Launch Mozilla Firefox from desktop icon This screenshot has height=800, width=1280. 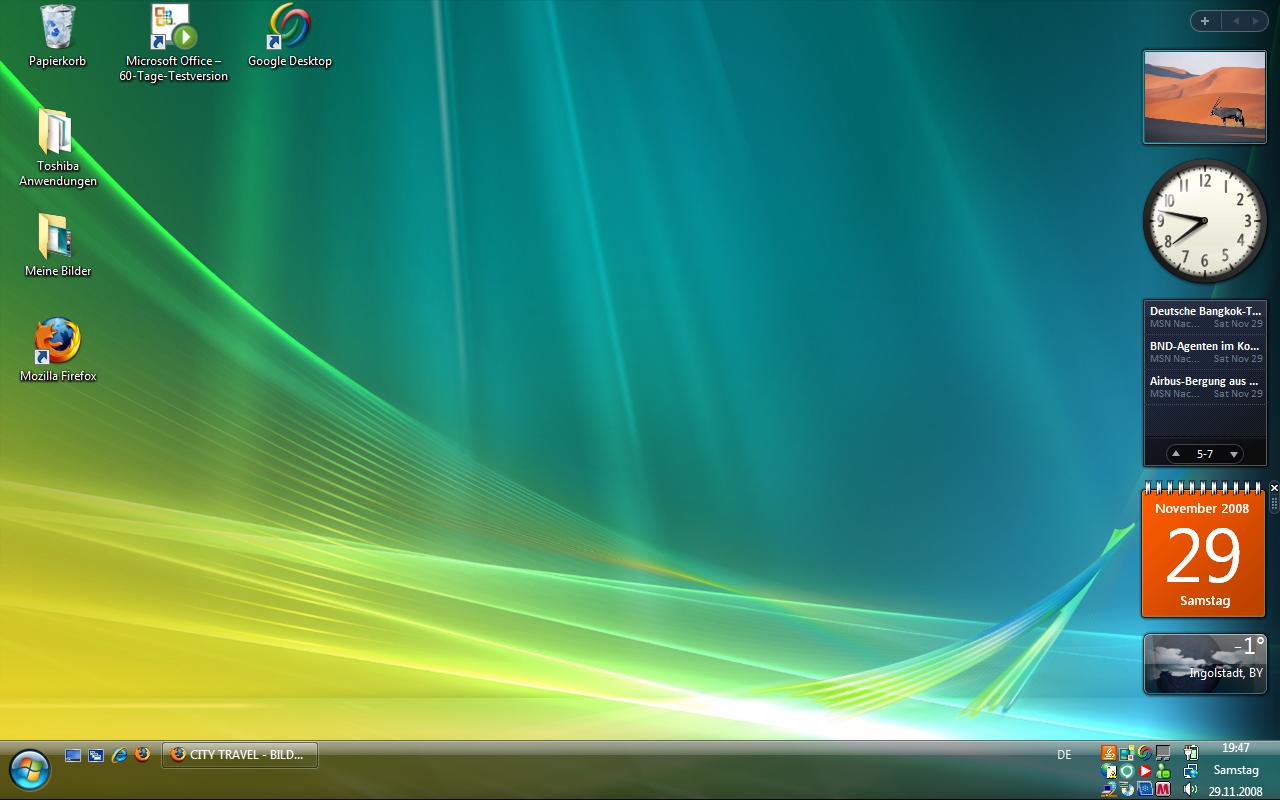(57, 343)
